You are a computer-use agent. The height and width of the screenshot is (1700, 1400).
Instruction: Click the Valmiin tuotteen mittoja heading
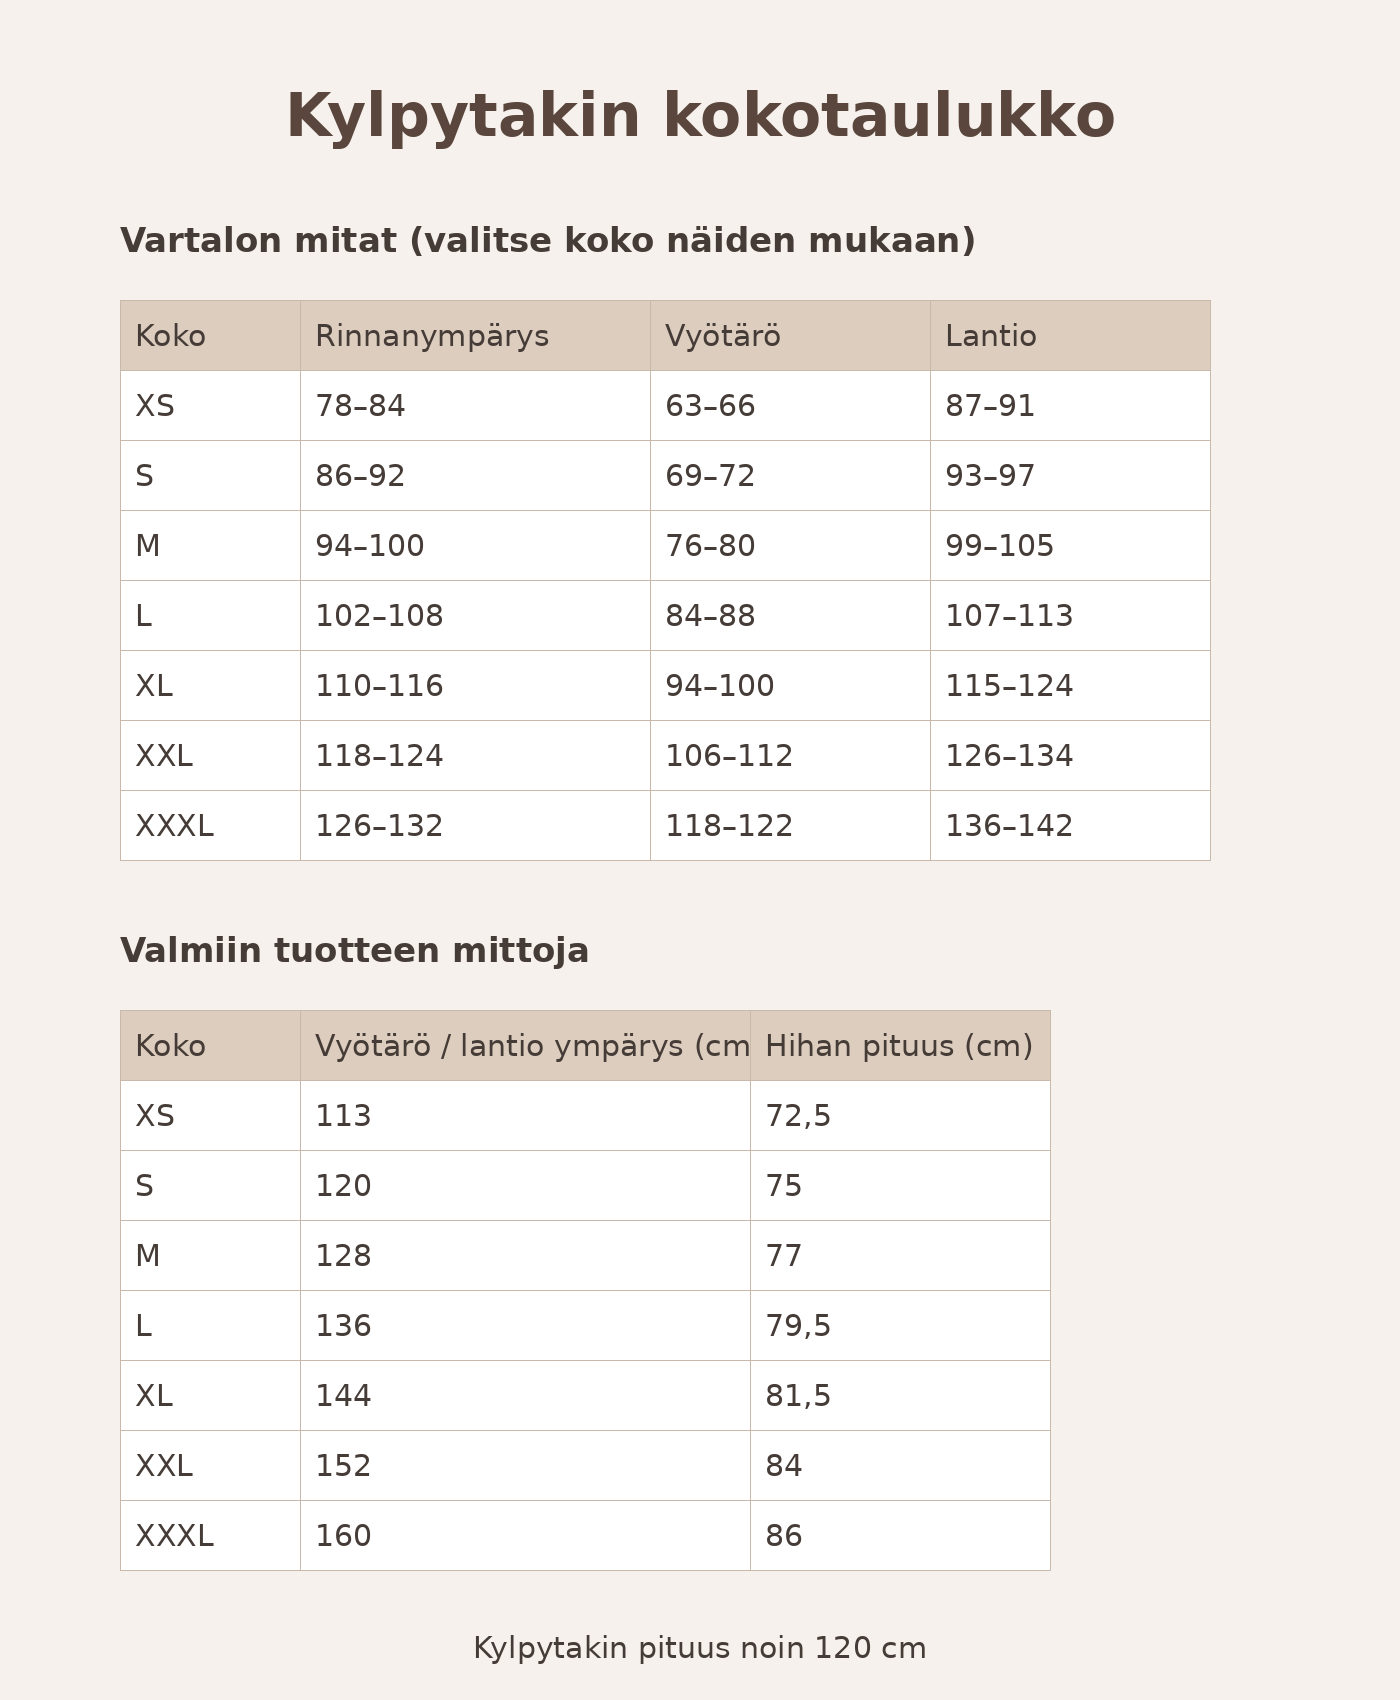tap(354, 951)
